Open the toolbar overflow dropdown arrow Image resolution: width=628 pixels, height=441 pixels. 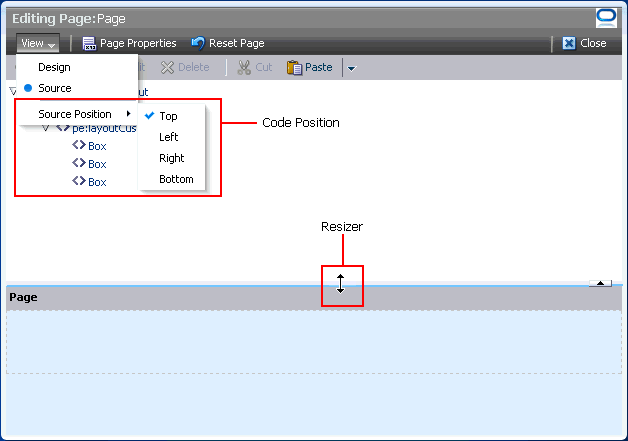coord(351,68)
